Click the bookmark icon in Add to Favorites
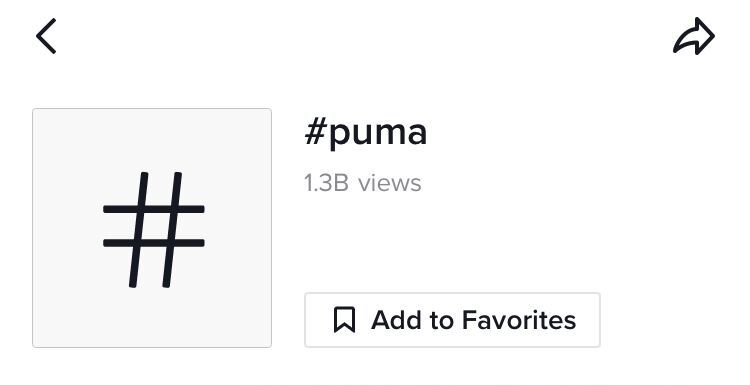The width and height of the screenshot is (750, 385). coord(344,320)
